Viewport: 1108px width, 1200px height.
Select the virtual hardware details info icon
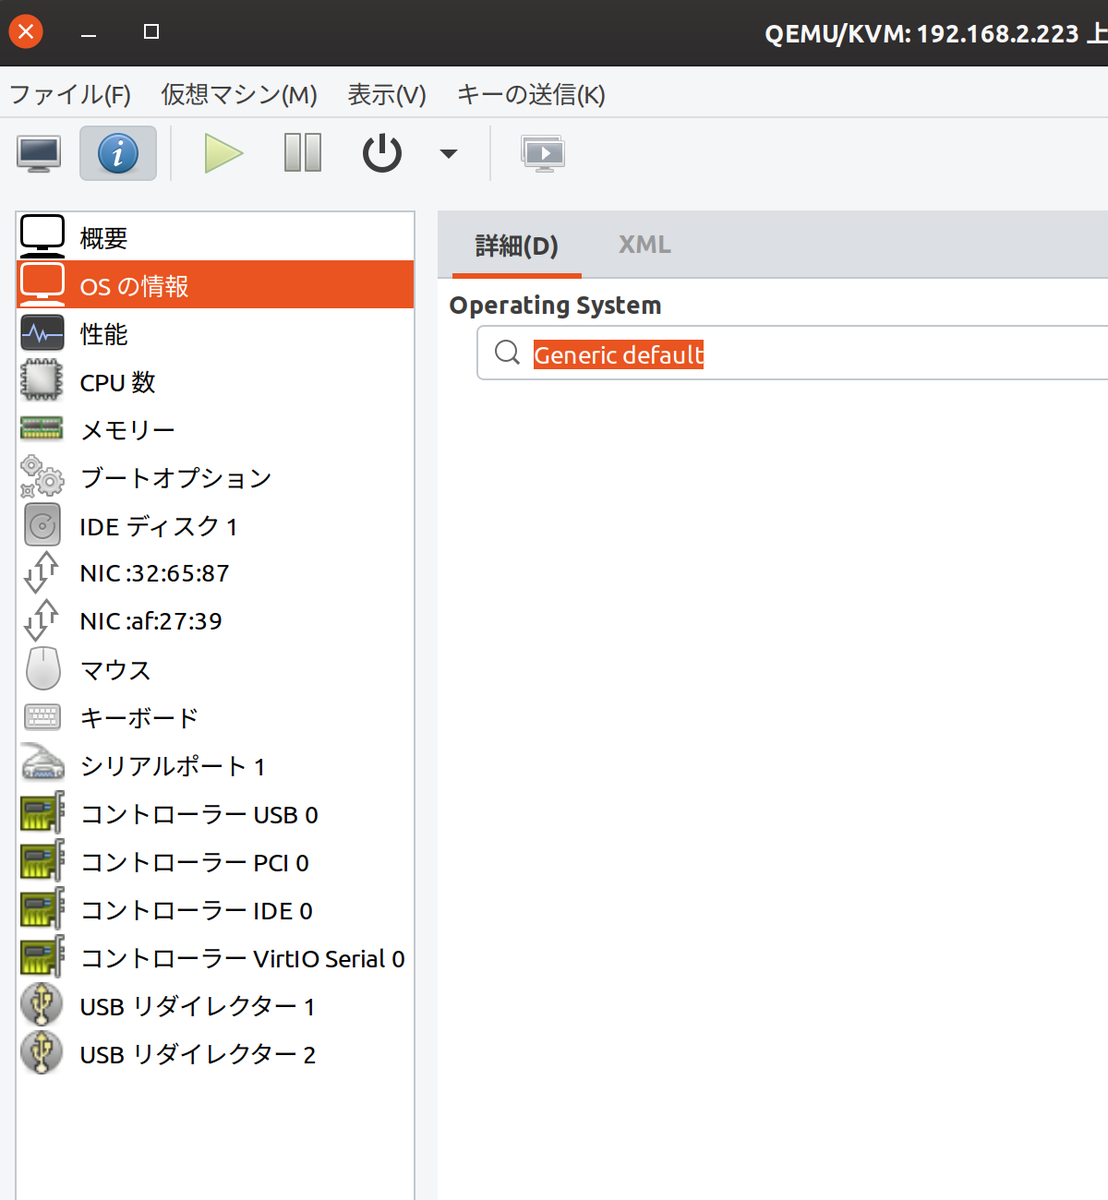point(118,153)
